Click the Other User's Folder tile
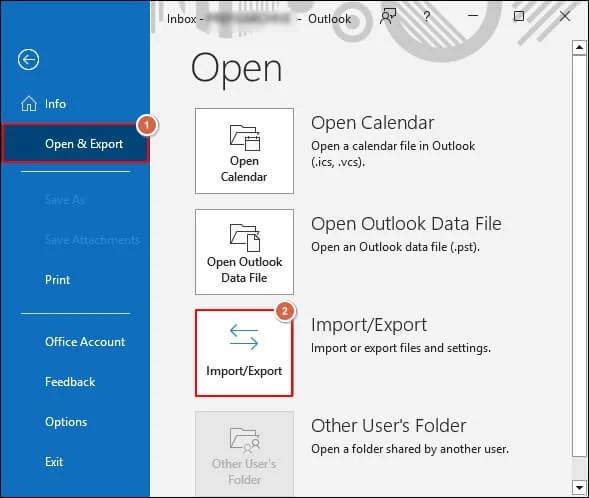This screenshot has height=498, width=589. (244, 454)
